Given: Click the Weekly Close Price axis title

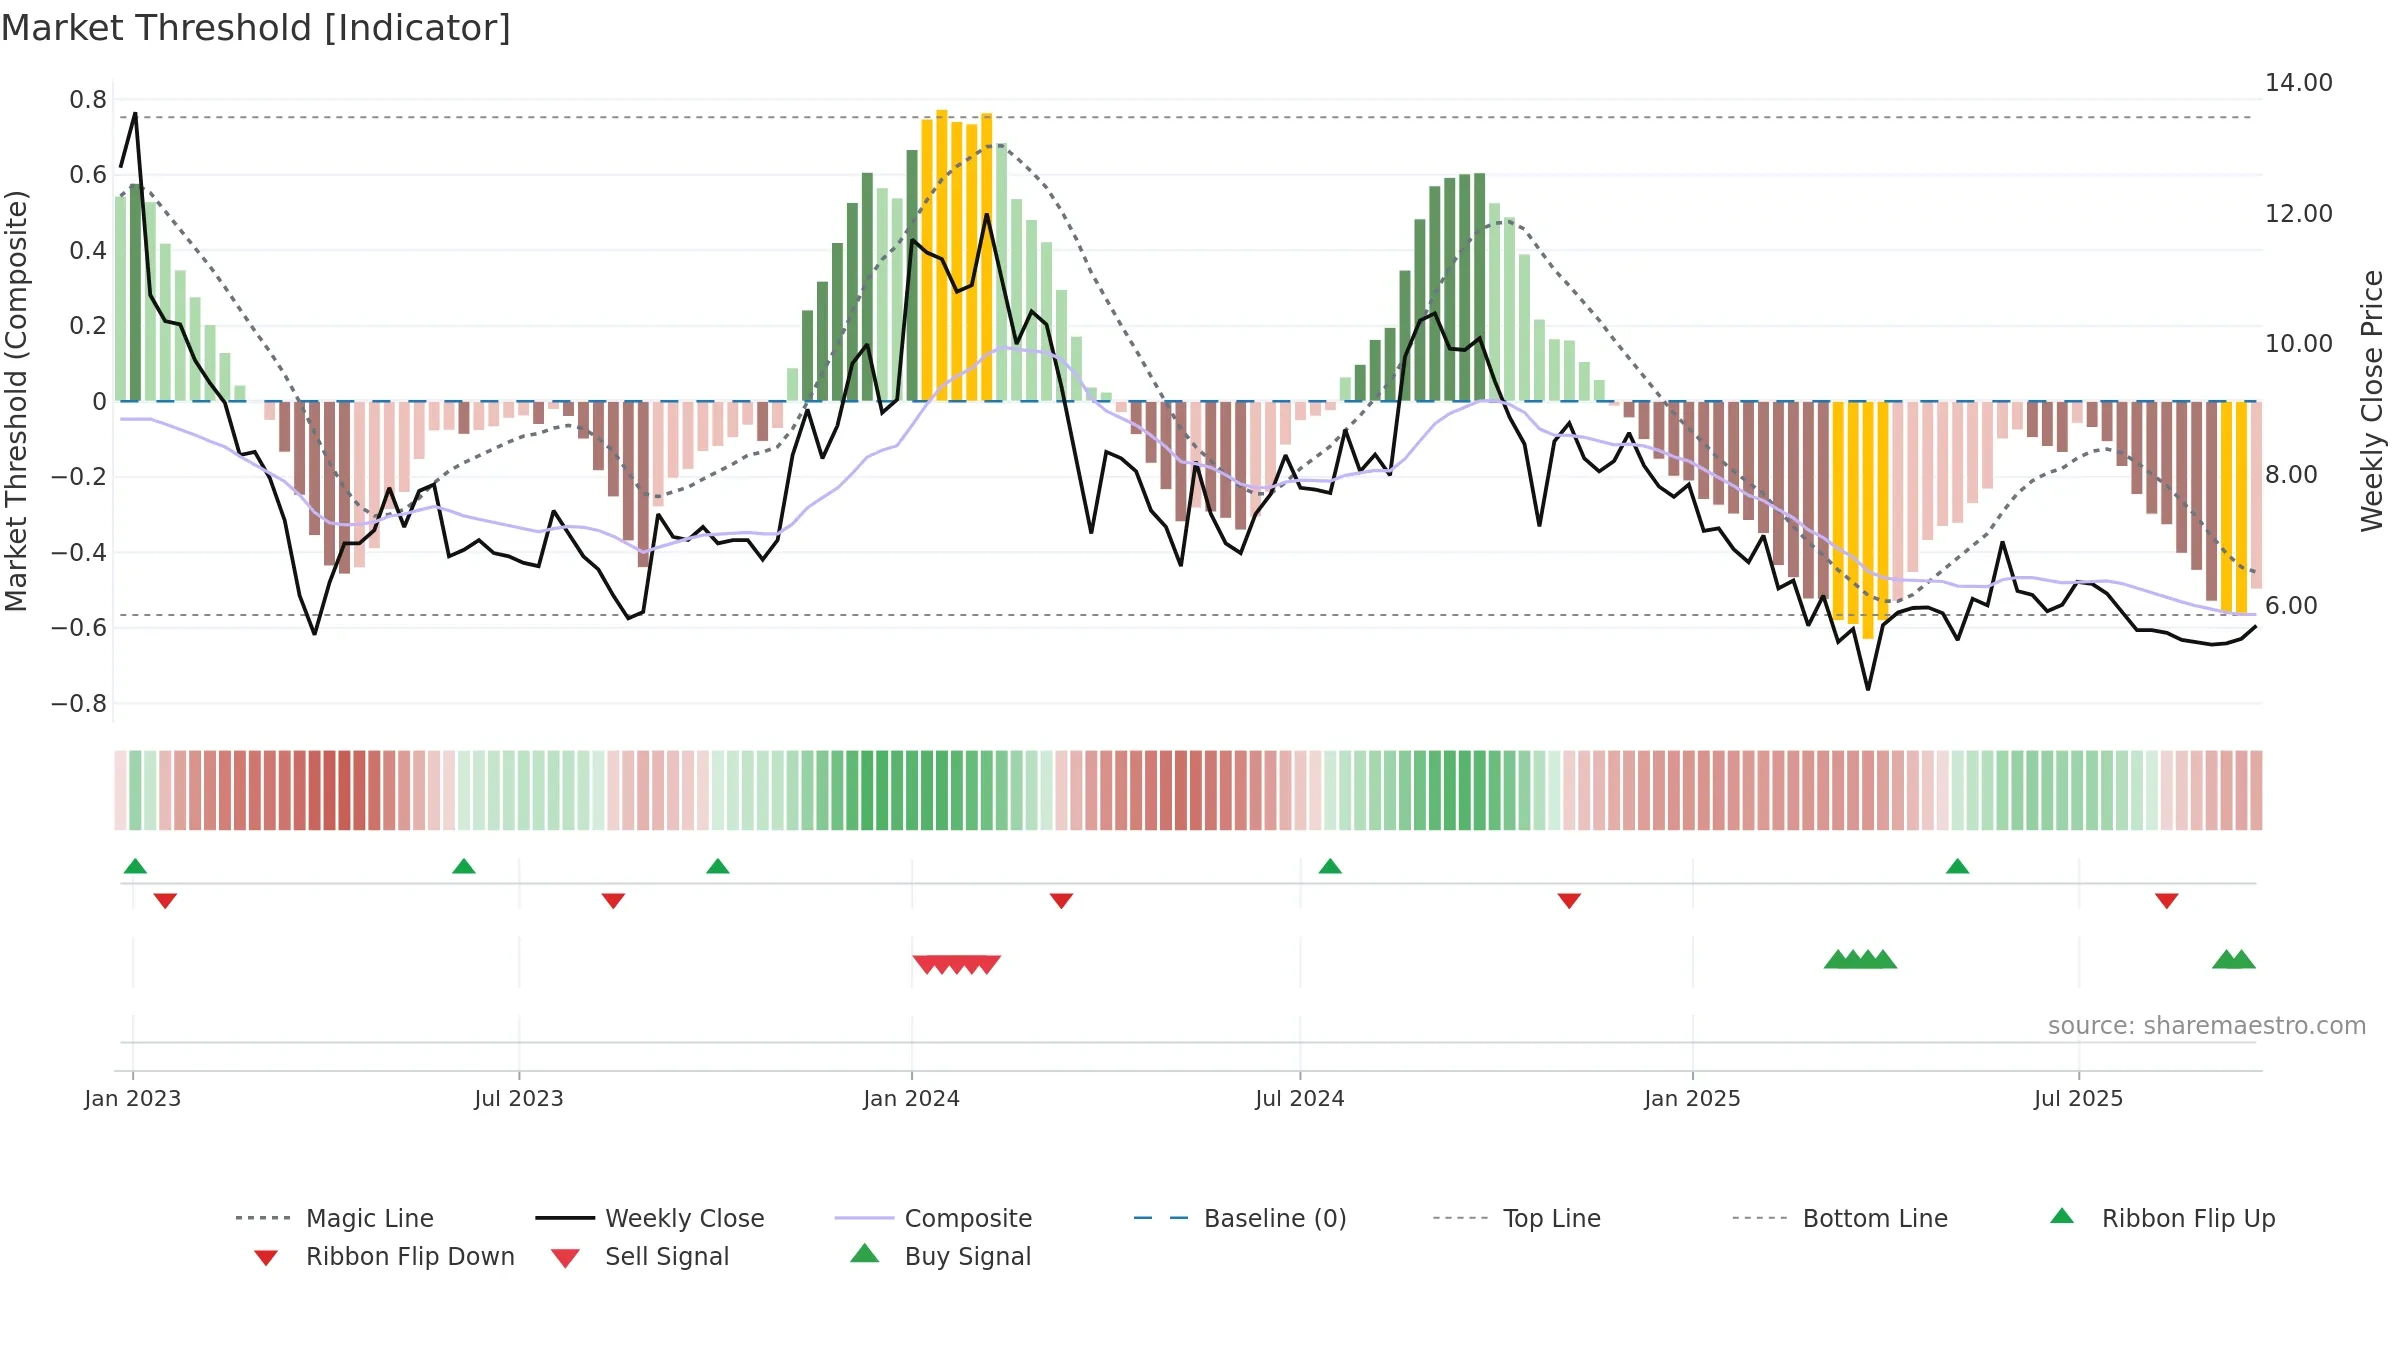Looking at the screenshot, I should (2372, 400).
